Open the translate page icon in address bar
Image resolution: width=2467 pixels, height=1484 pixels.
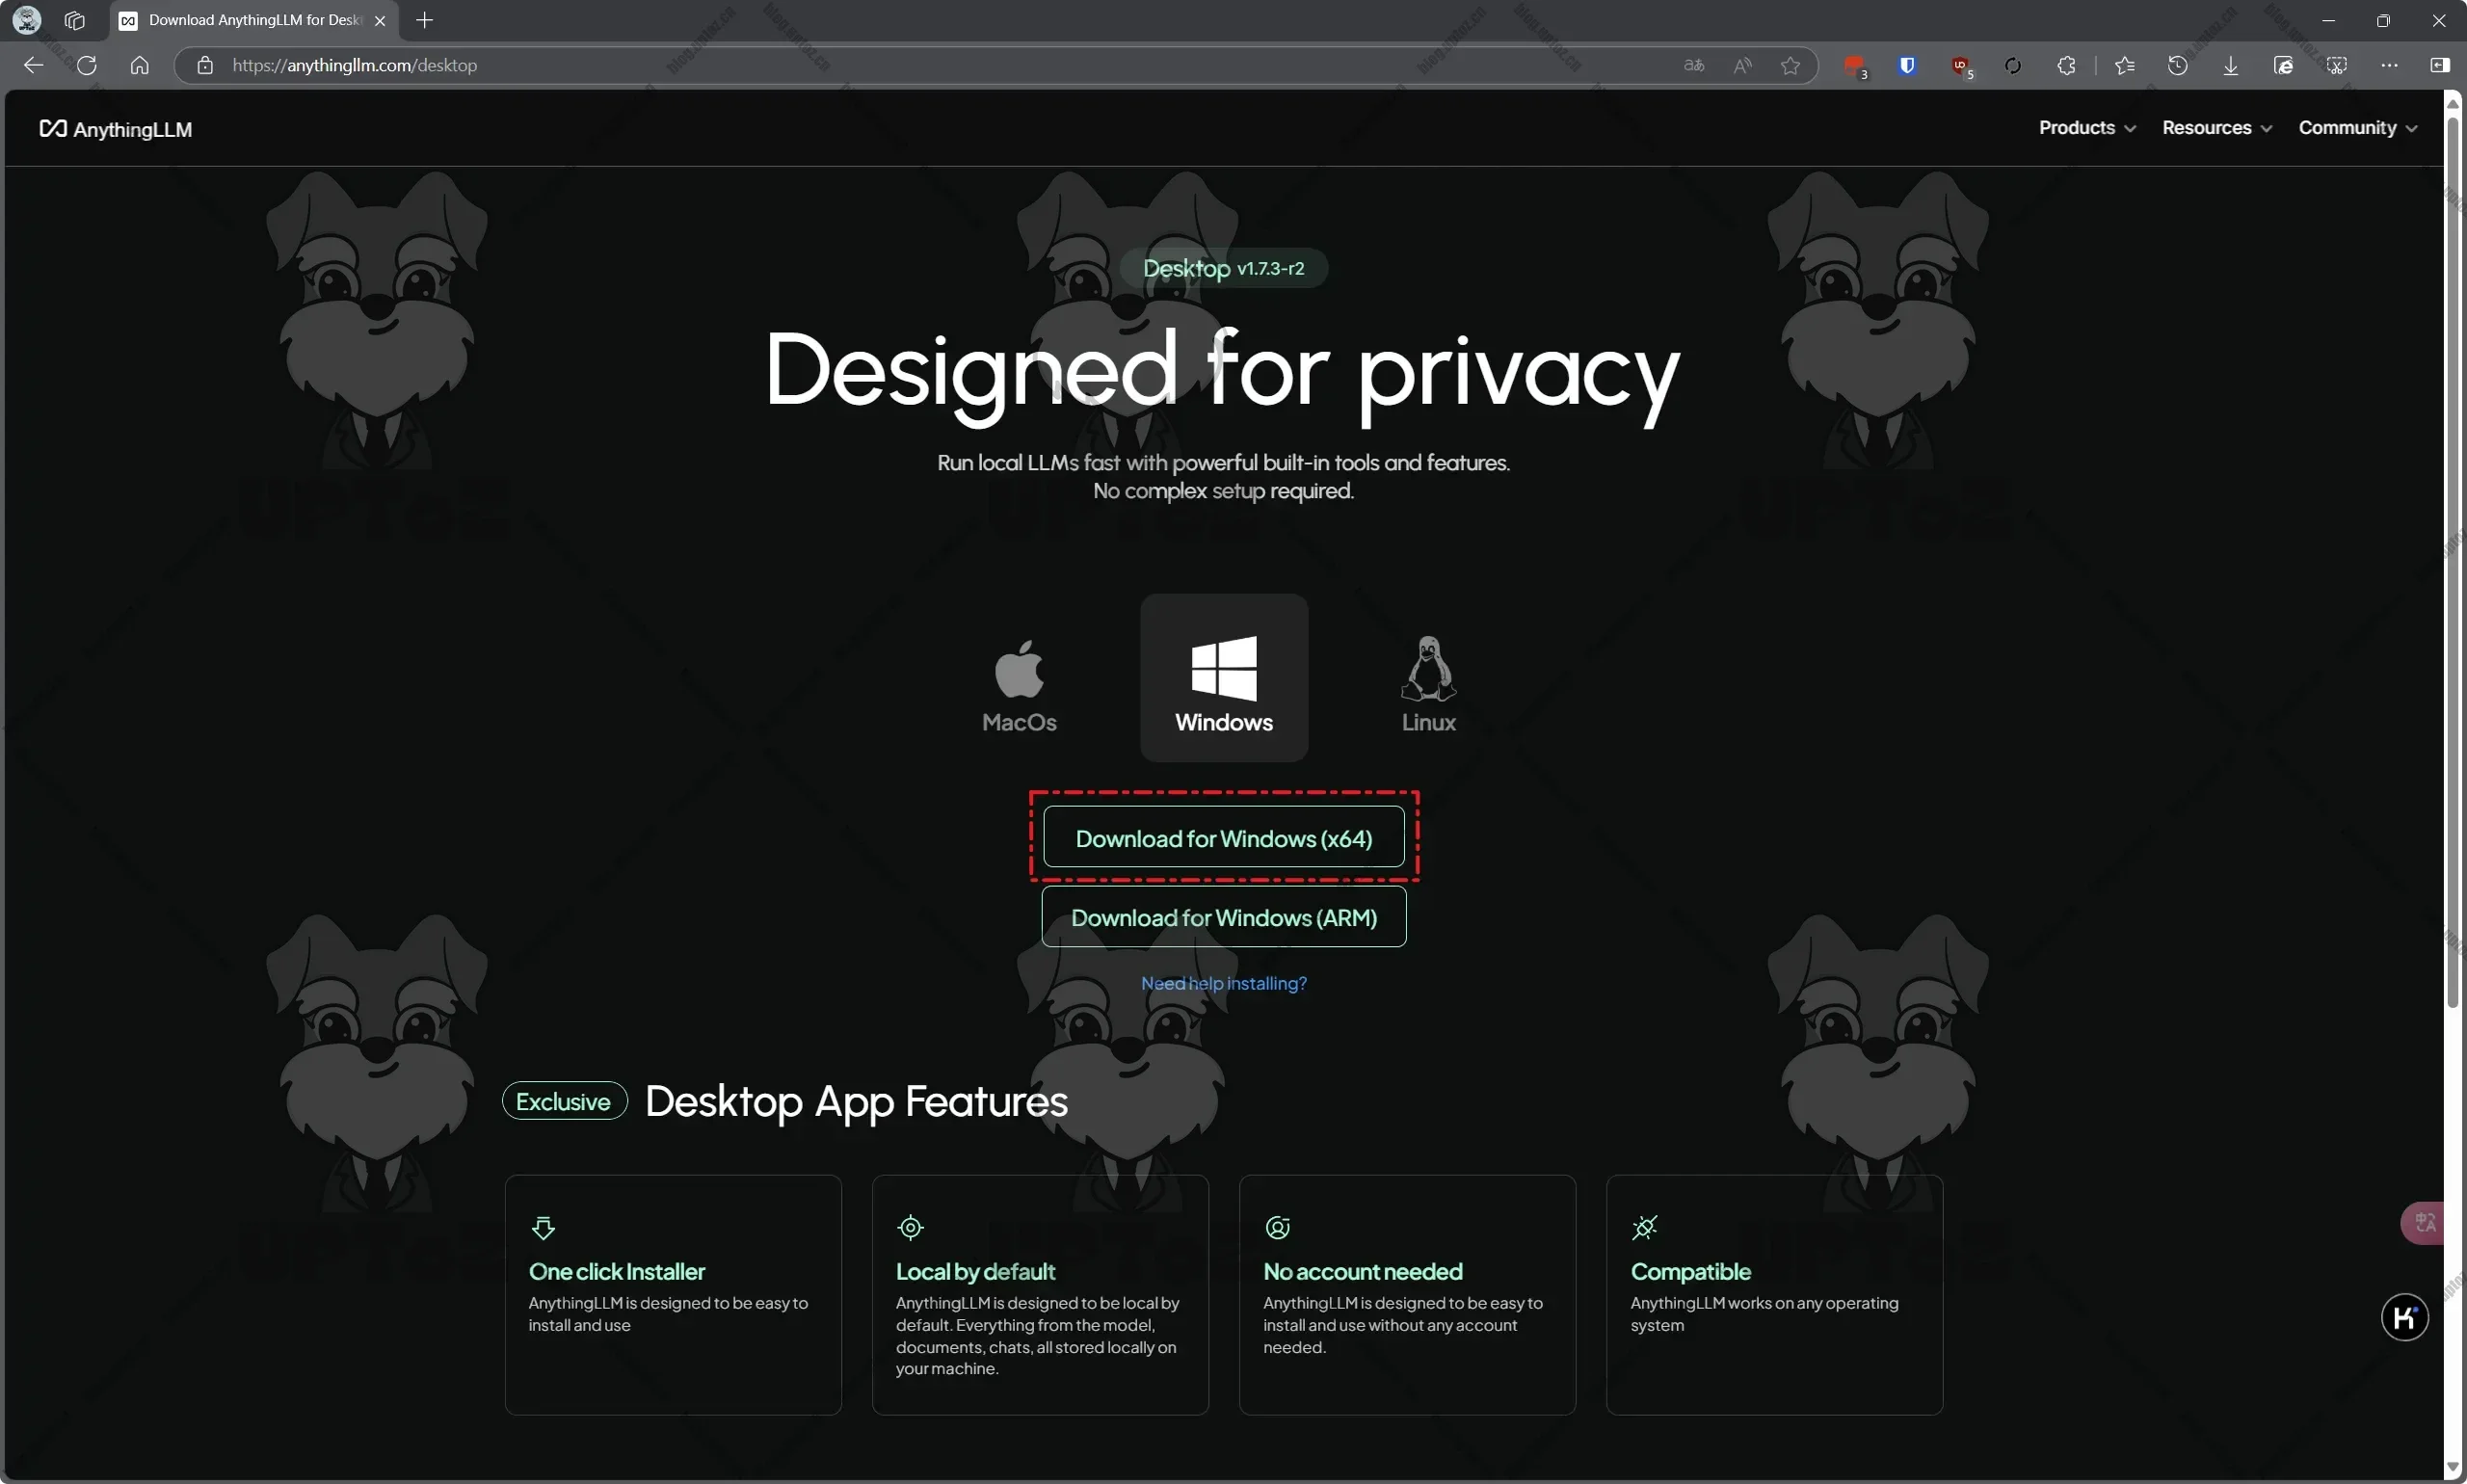tap(1693, 65)
